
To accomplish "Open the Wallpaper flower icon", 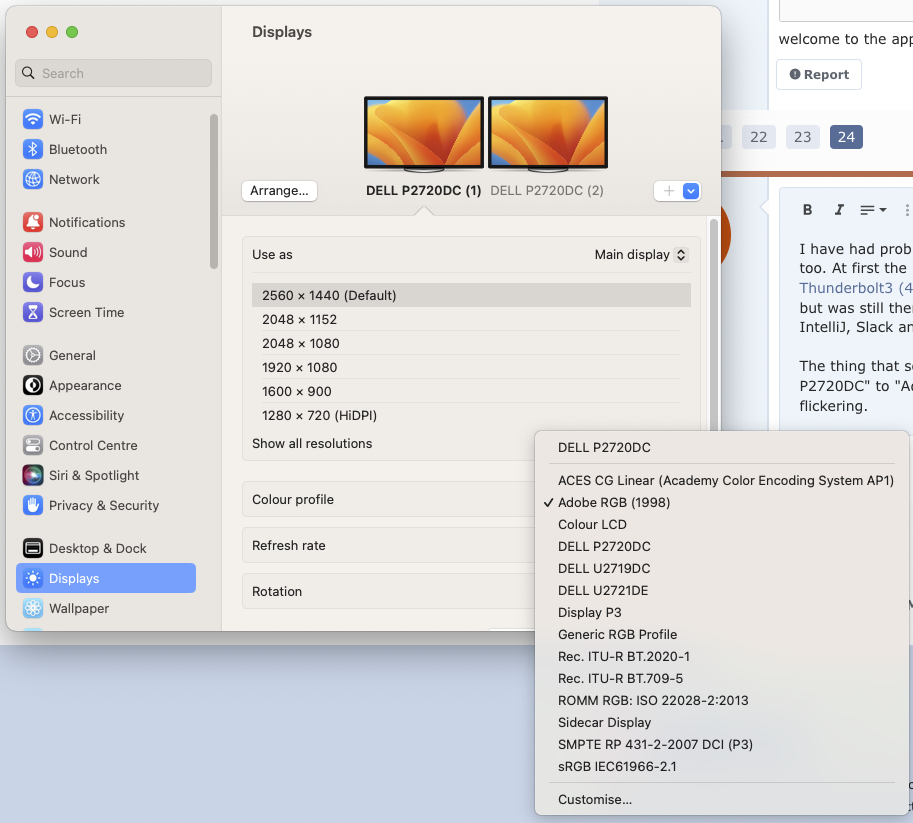I will tap(33, 609).
